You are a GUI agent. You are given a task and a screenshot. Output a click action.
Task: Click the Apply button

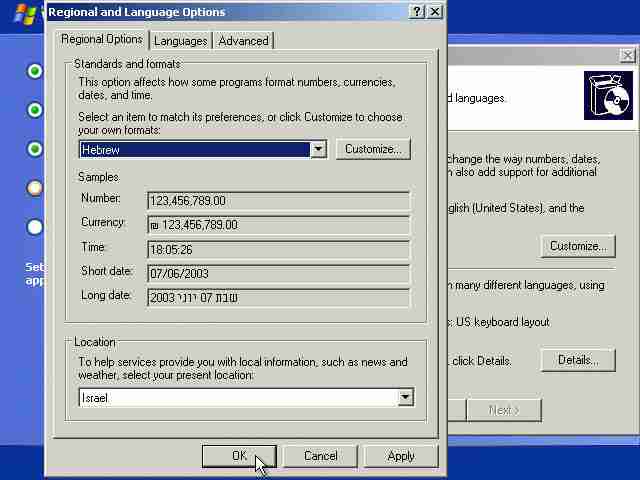(x=401, y=456)
